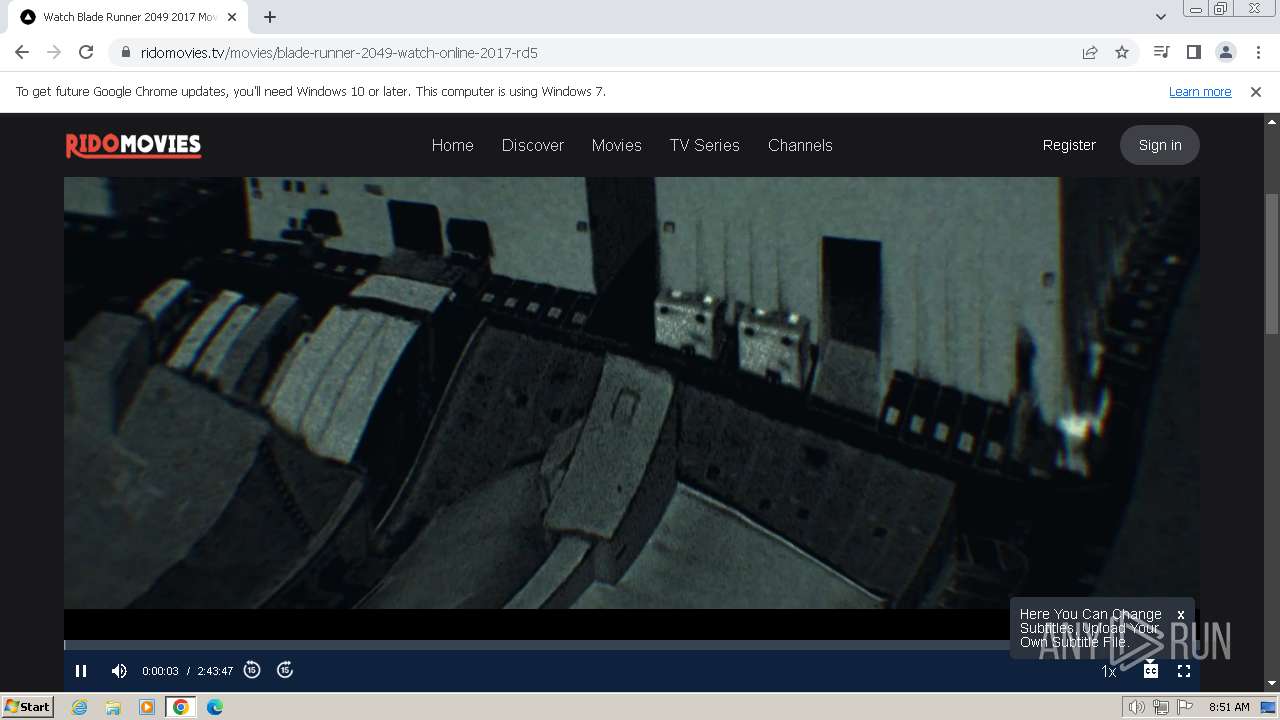This screenshot has width=1280, height=720.
Task: Pause the video playback
Action: pyautogui.click(x=81, y=671)
